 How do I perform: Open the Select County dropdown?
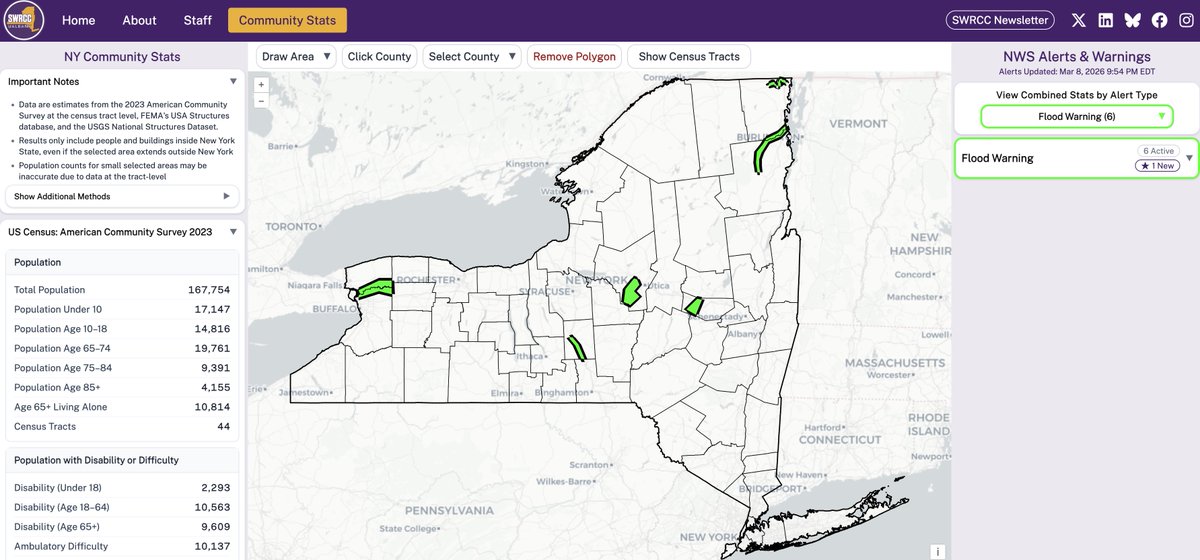coord(472,57)
